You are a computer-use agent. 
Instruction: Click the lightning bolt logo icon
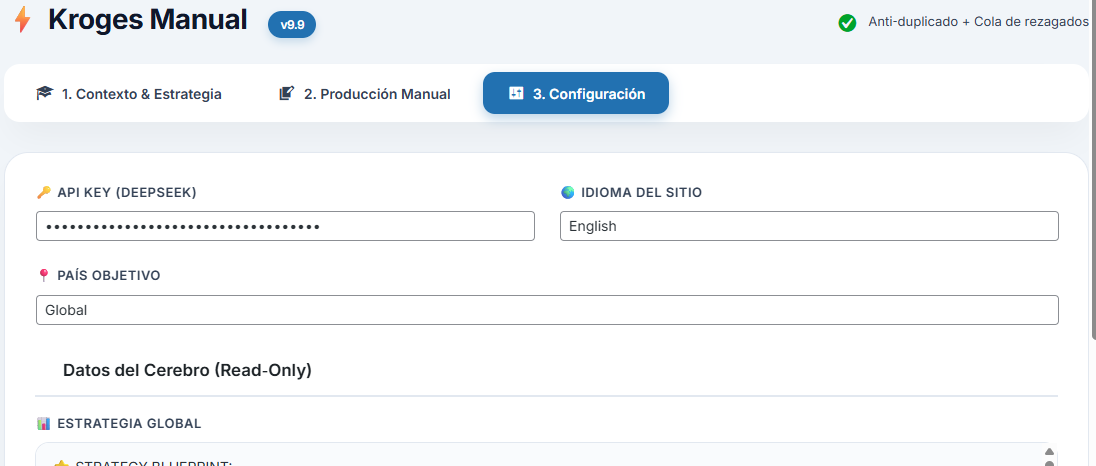point(22,20)
